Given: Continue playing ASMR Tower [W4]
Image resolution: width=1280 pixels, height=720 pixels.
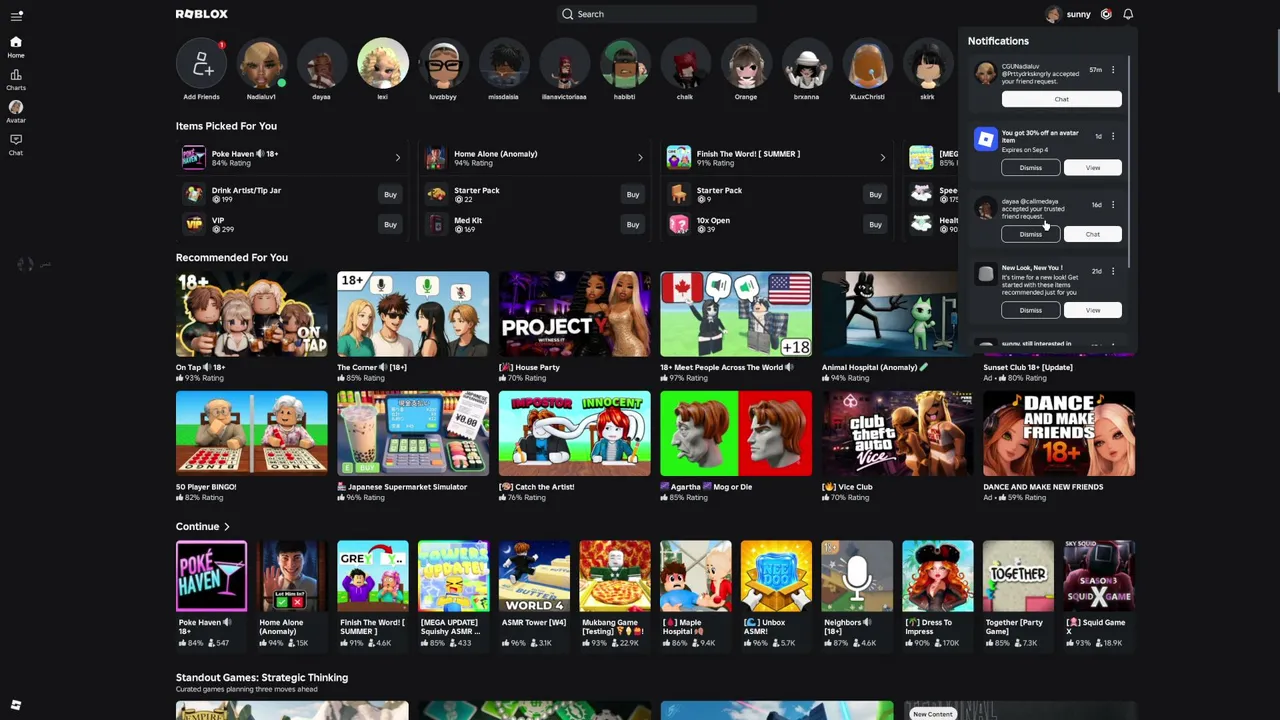Looking at the screenshot, I should point(534,576).
